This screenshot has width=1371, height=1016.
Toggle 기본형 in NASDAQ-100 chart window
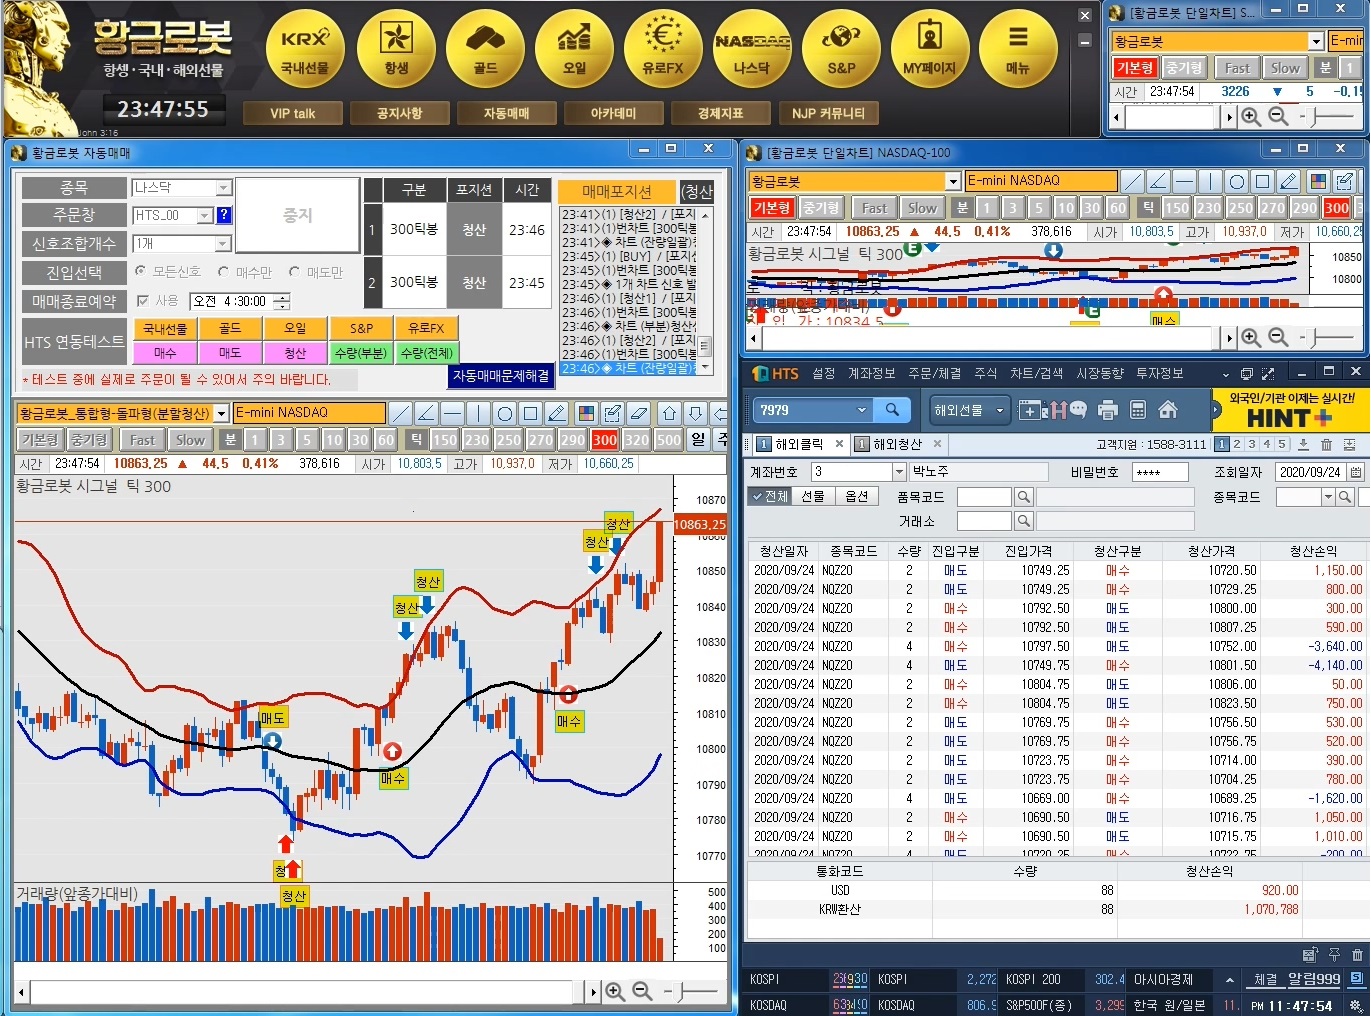(x=772, y=208)
